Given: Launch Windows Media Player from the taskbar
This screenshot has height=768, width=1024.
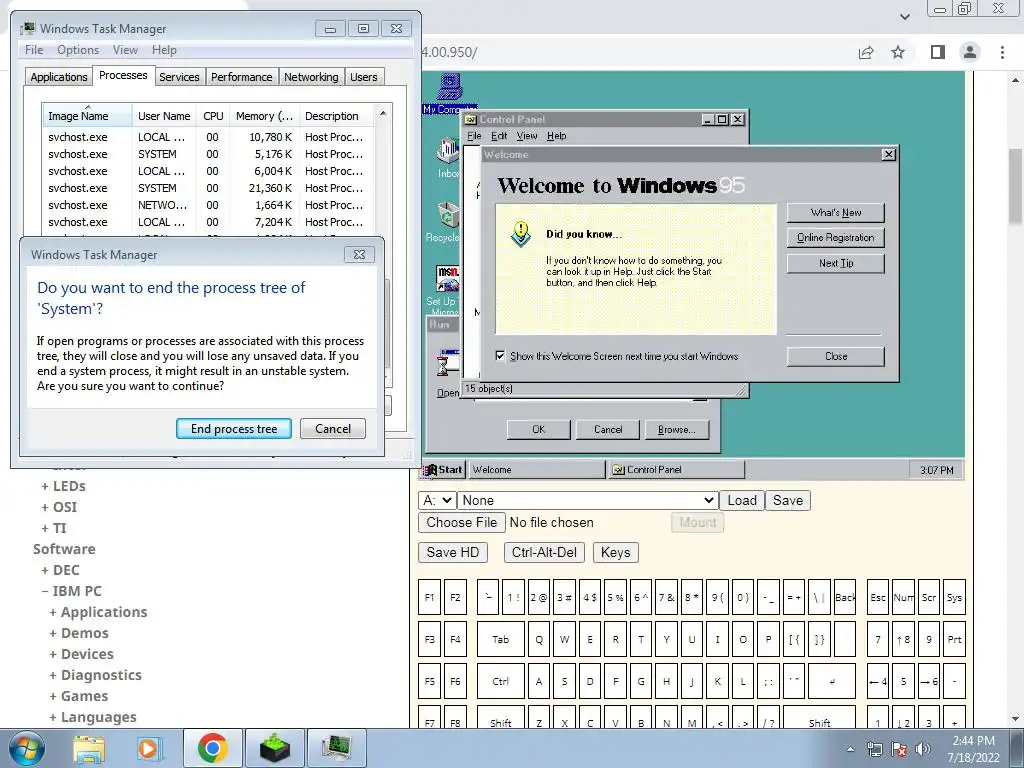Looking at the screenshot, I should (149, 748).
